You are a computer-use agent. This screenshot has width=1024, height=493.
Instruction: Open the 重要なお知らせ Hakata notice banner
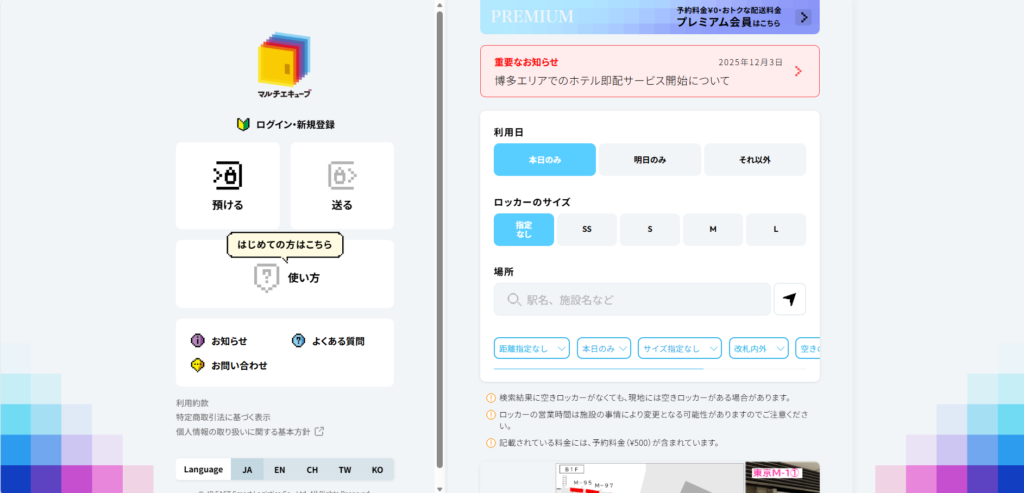click(x=649, y=71)
